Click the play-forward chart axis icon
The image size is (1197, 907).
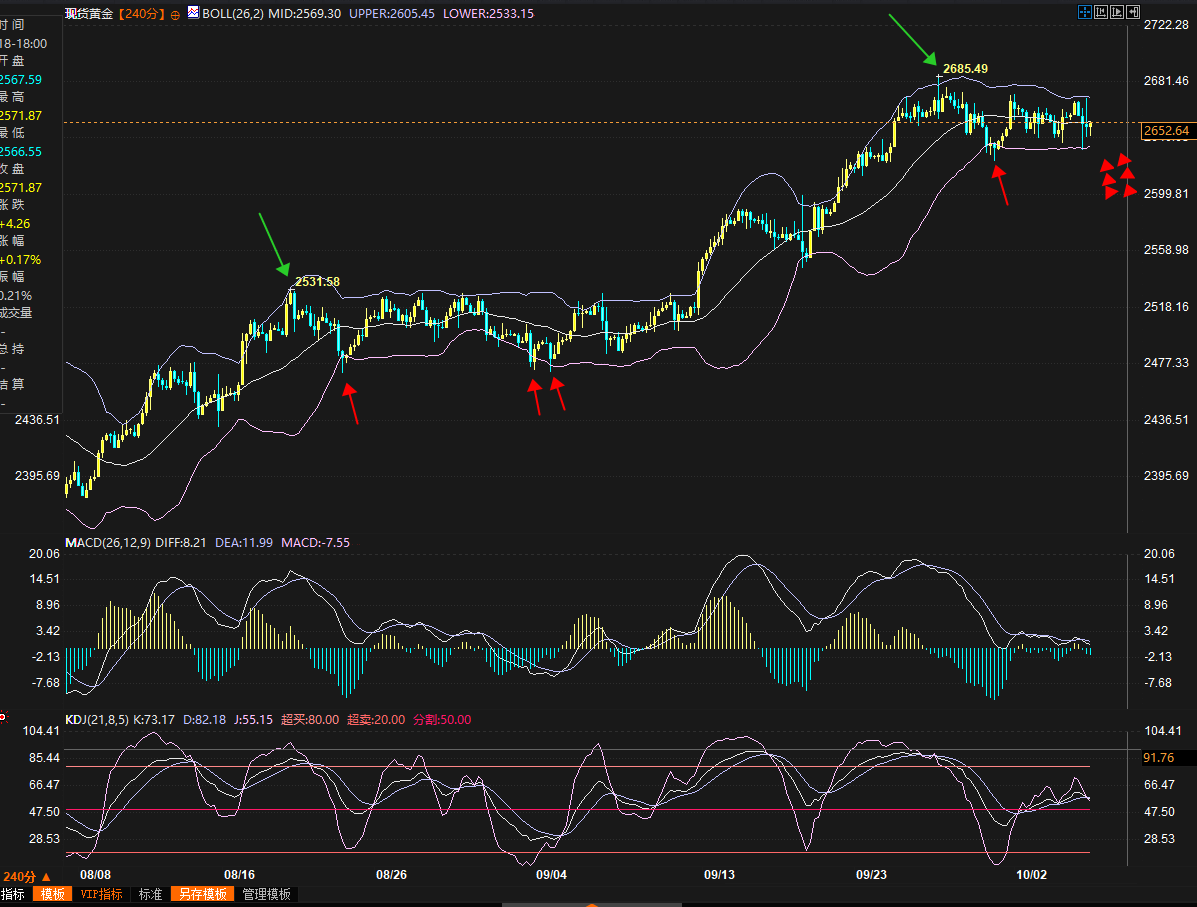point(1116,13)
